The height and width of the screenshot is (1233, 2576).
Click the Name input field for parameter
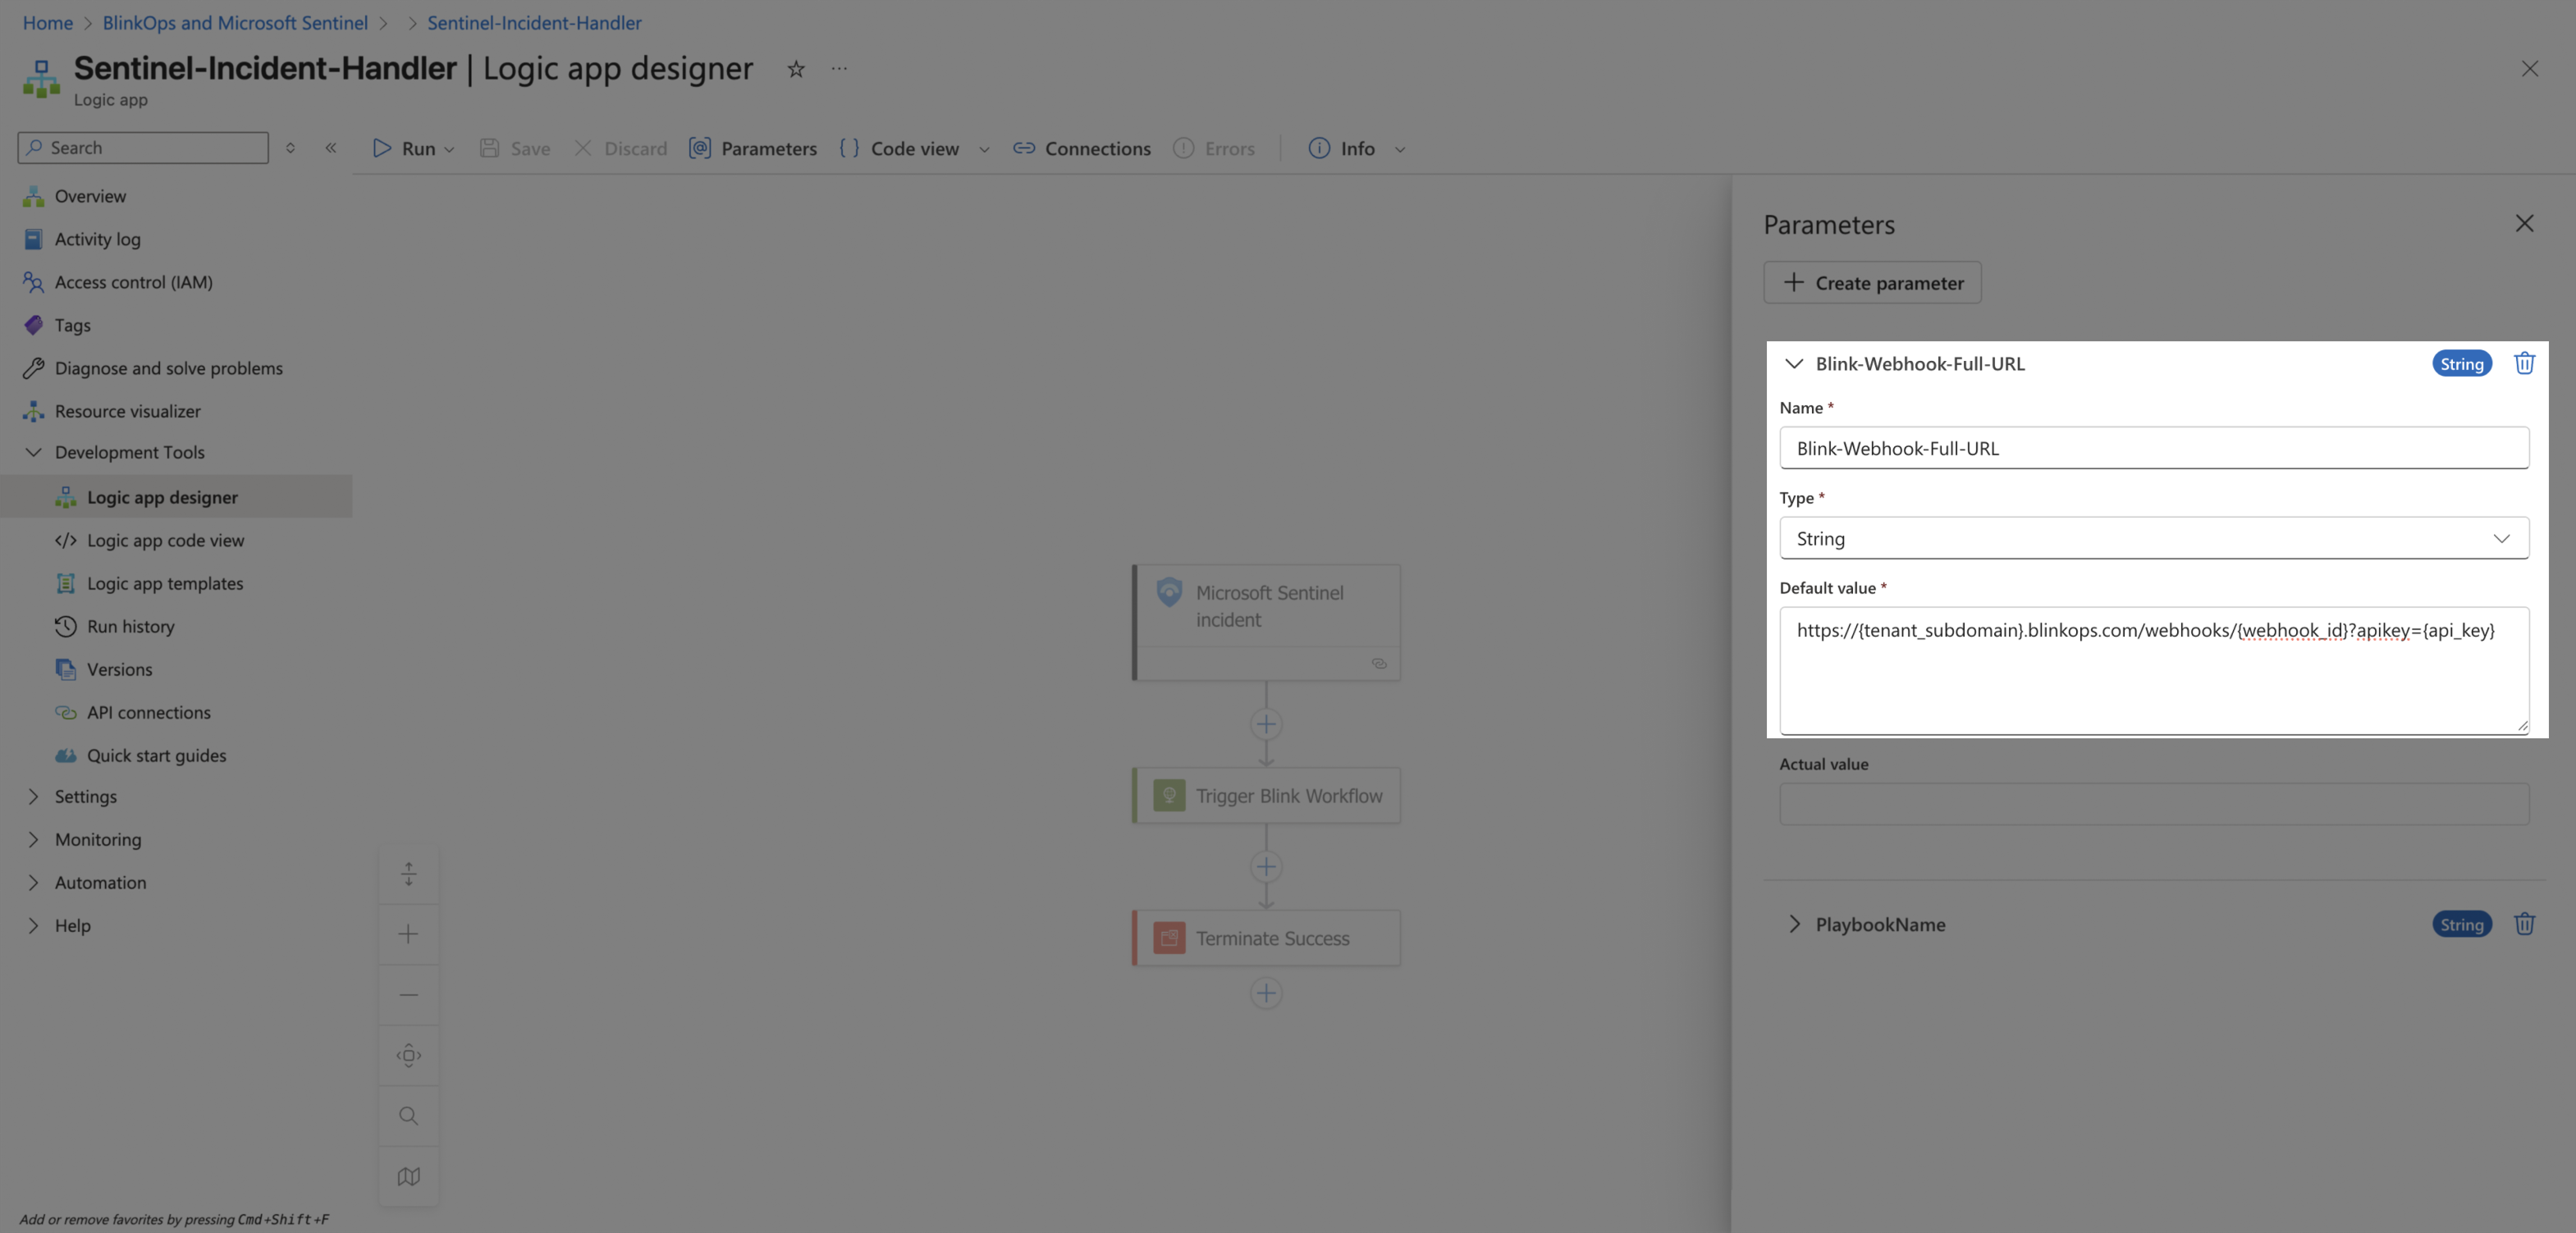(x=2153, y=448)
